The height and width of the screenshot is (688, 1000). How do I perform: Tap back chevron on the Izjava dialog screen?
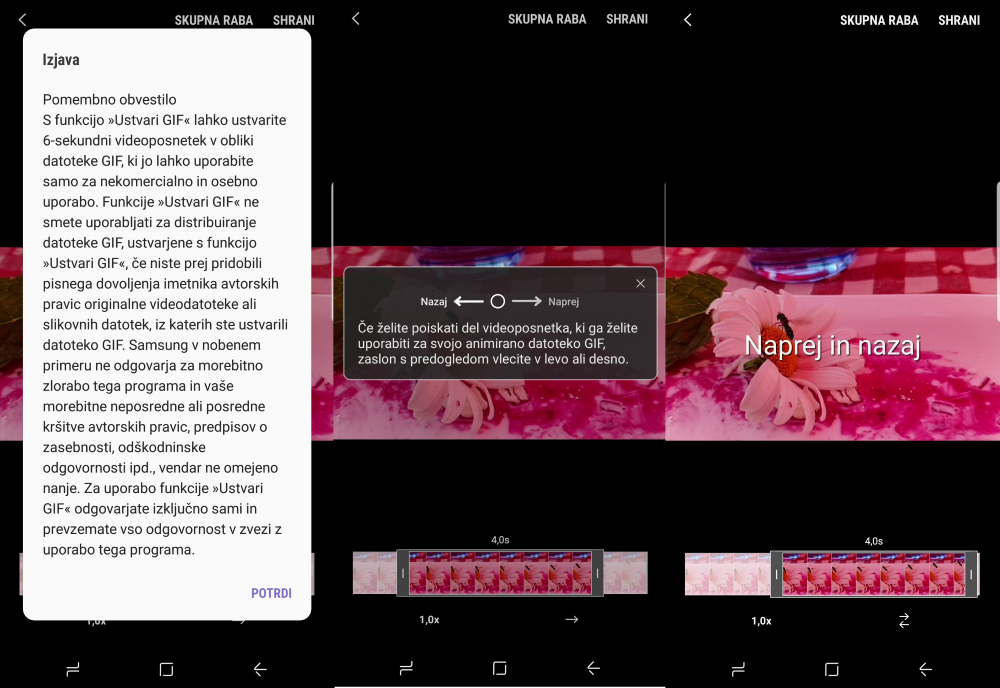tap(22, 20)
